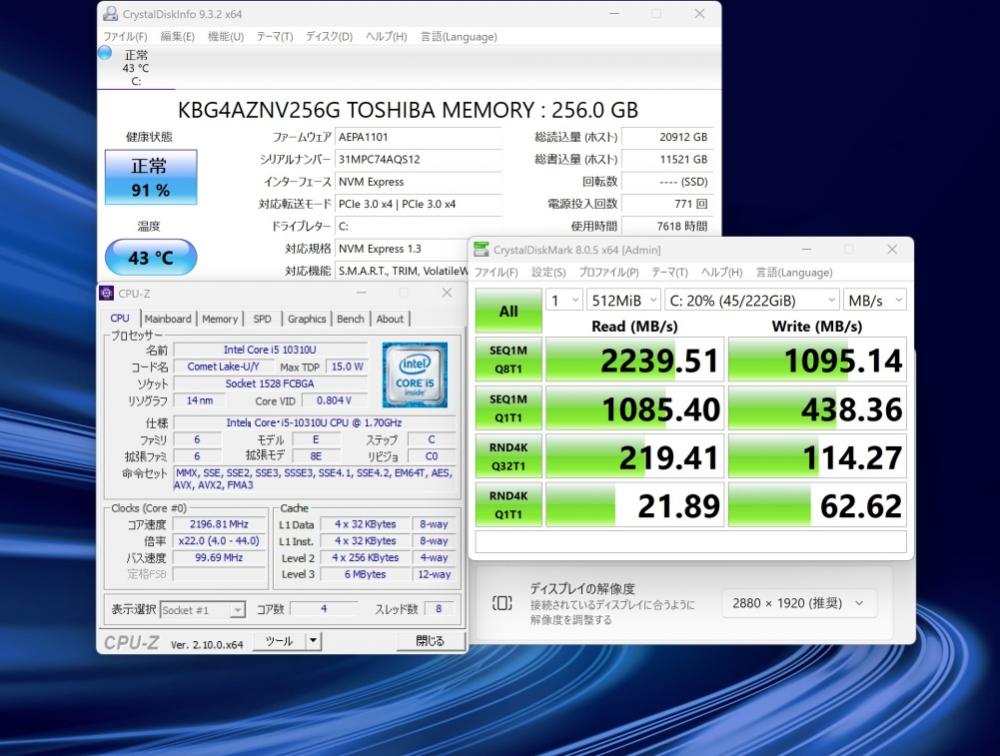Click the green All benchmark button
The width and height of the screenshot is (1000, 756).
(x=508, y=311)
